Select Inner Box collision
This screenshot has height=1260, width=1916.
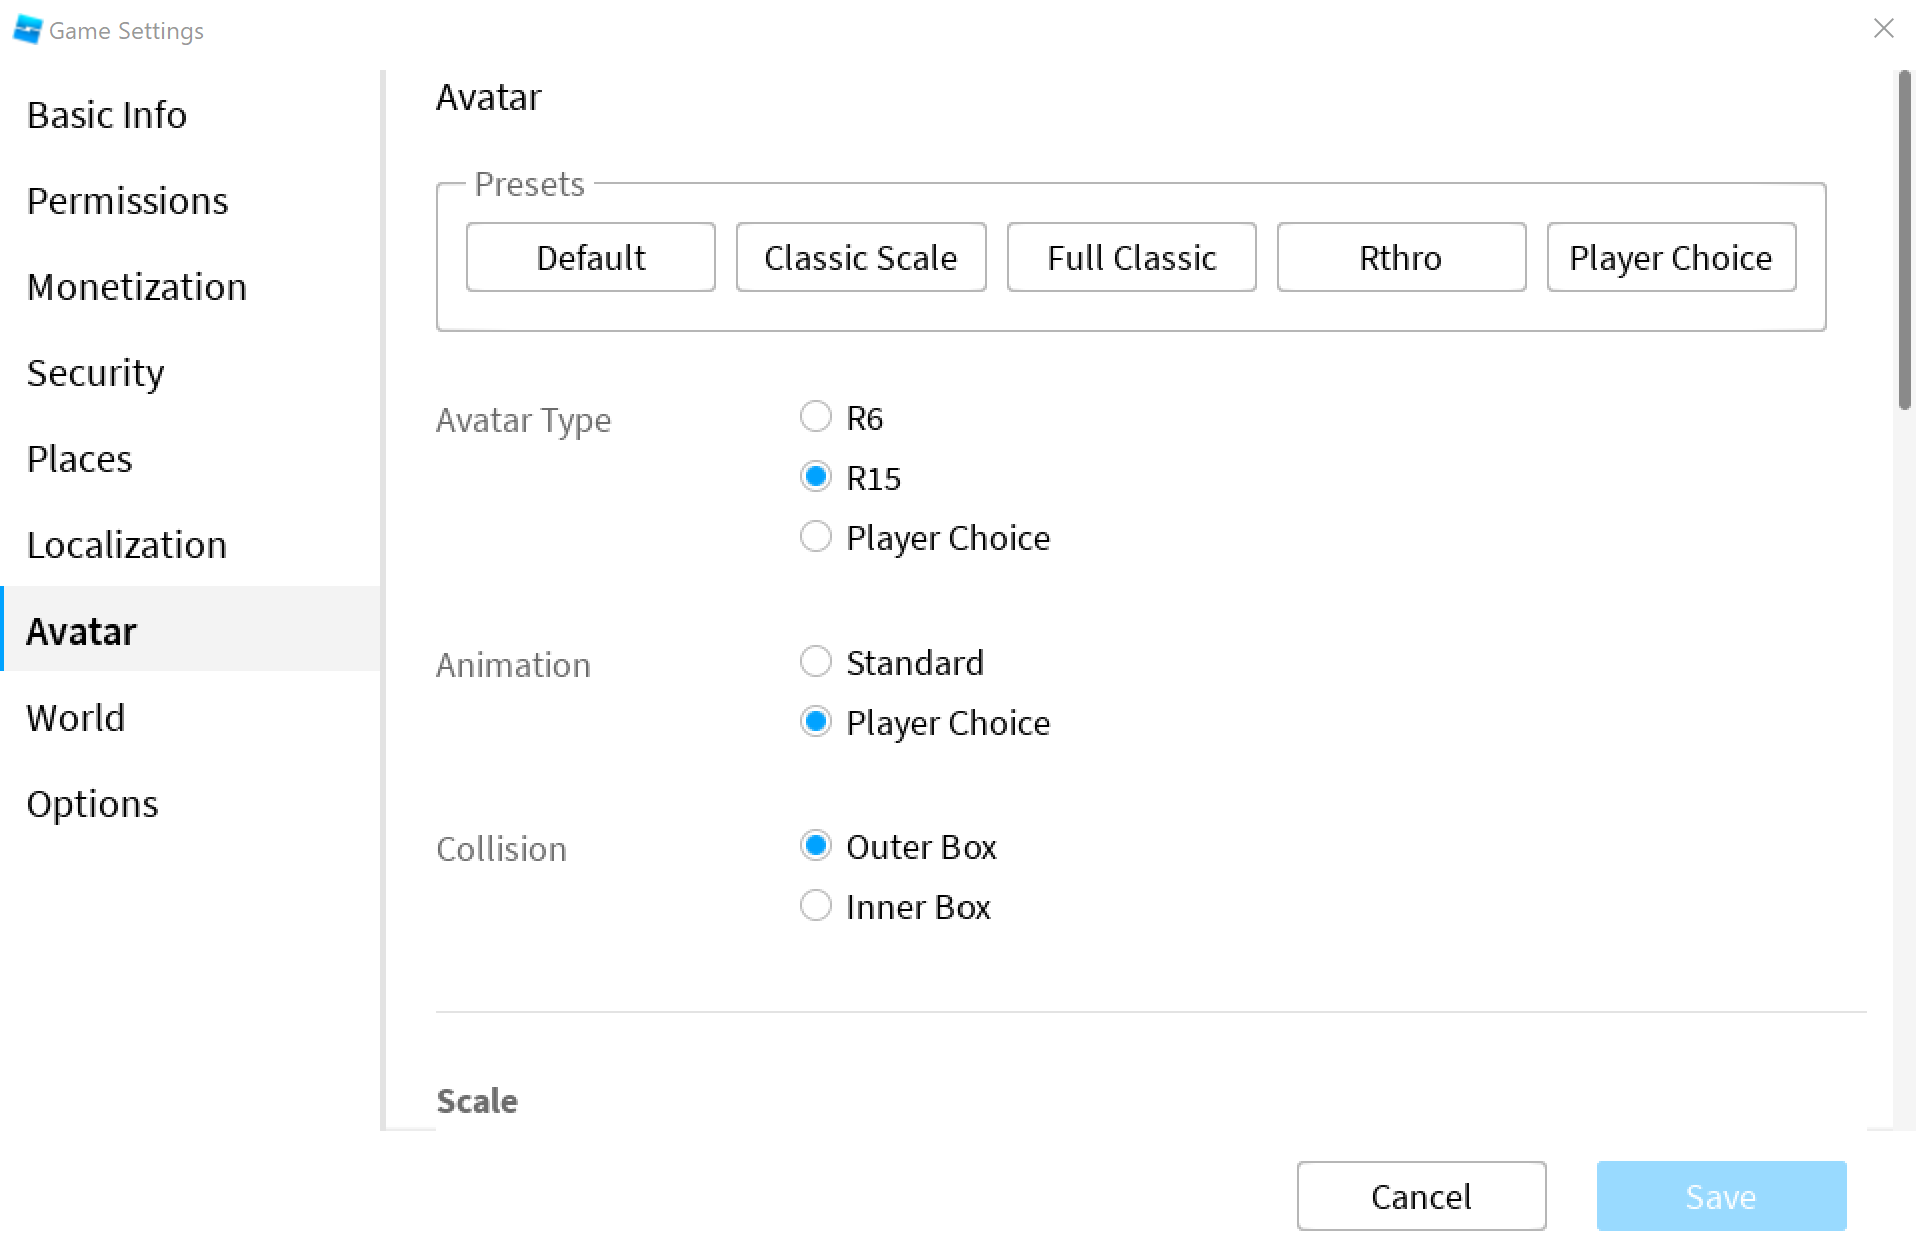click(816, 906)
